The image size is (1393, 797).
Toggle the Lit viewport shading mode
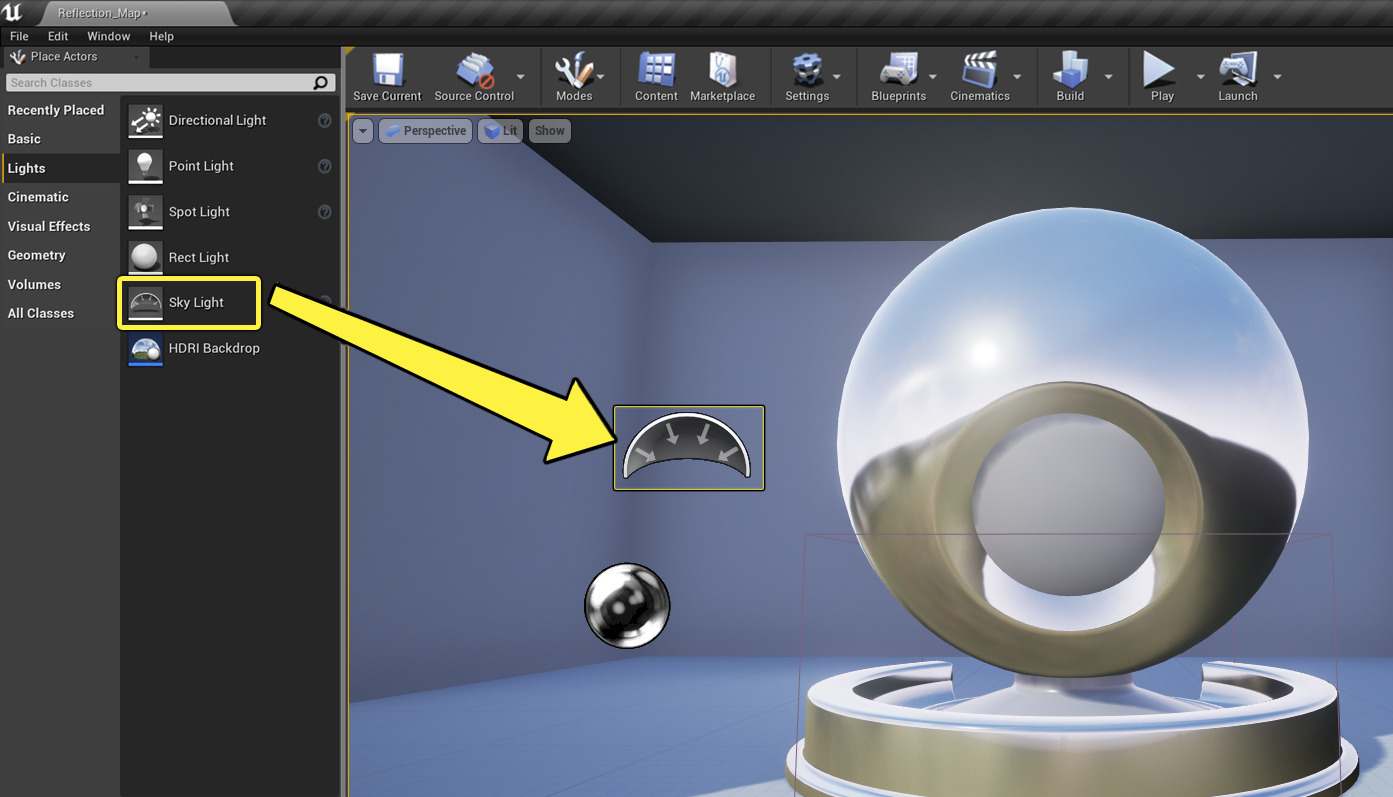[x=500, y=130]
